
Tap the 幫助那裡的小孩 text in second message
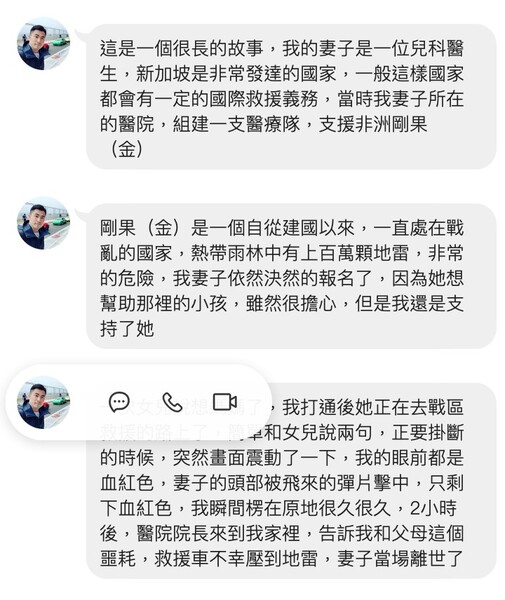click(x=164, y=303)
